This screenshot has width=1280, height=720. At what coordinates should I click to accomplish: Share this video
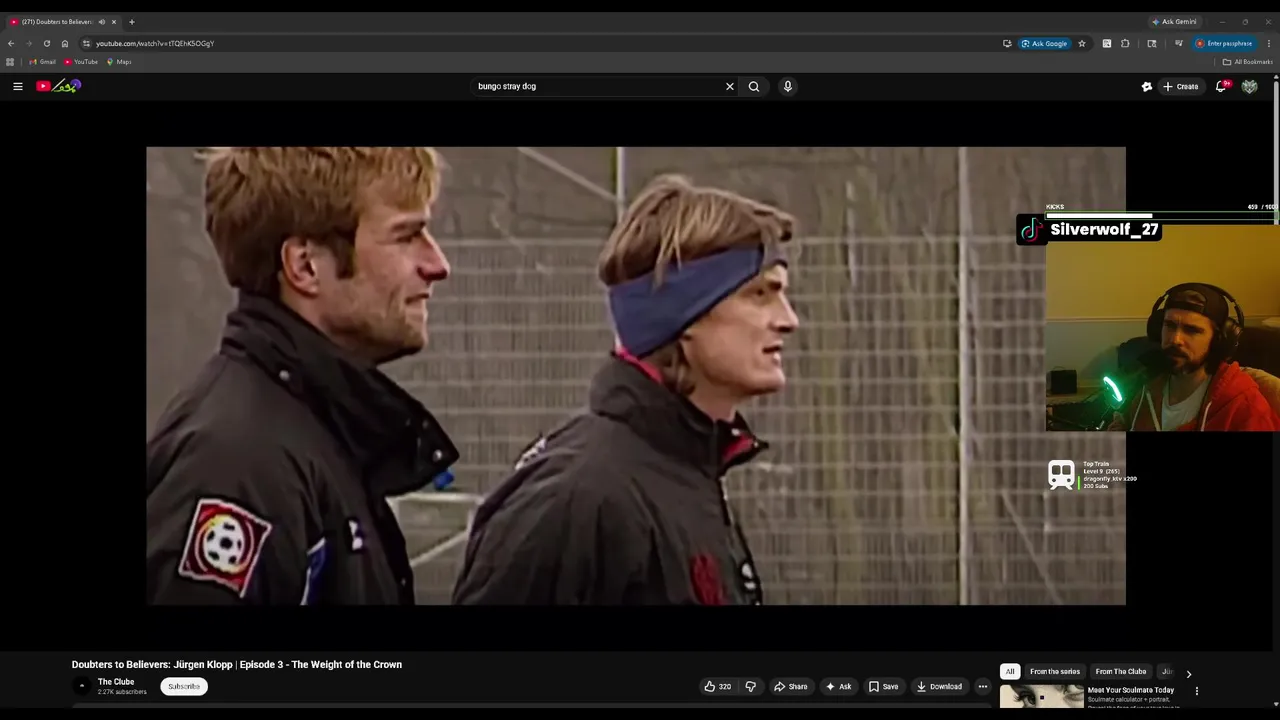(x=790, y=686)
